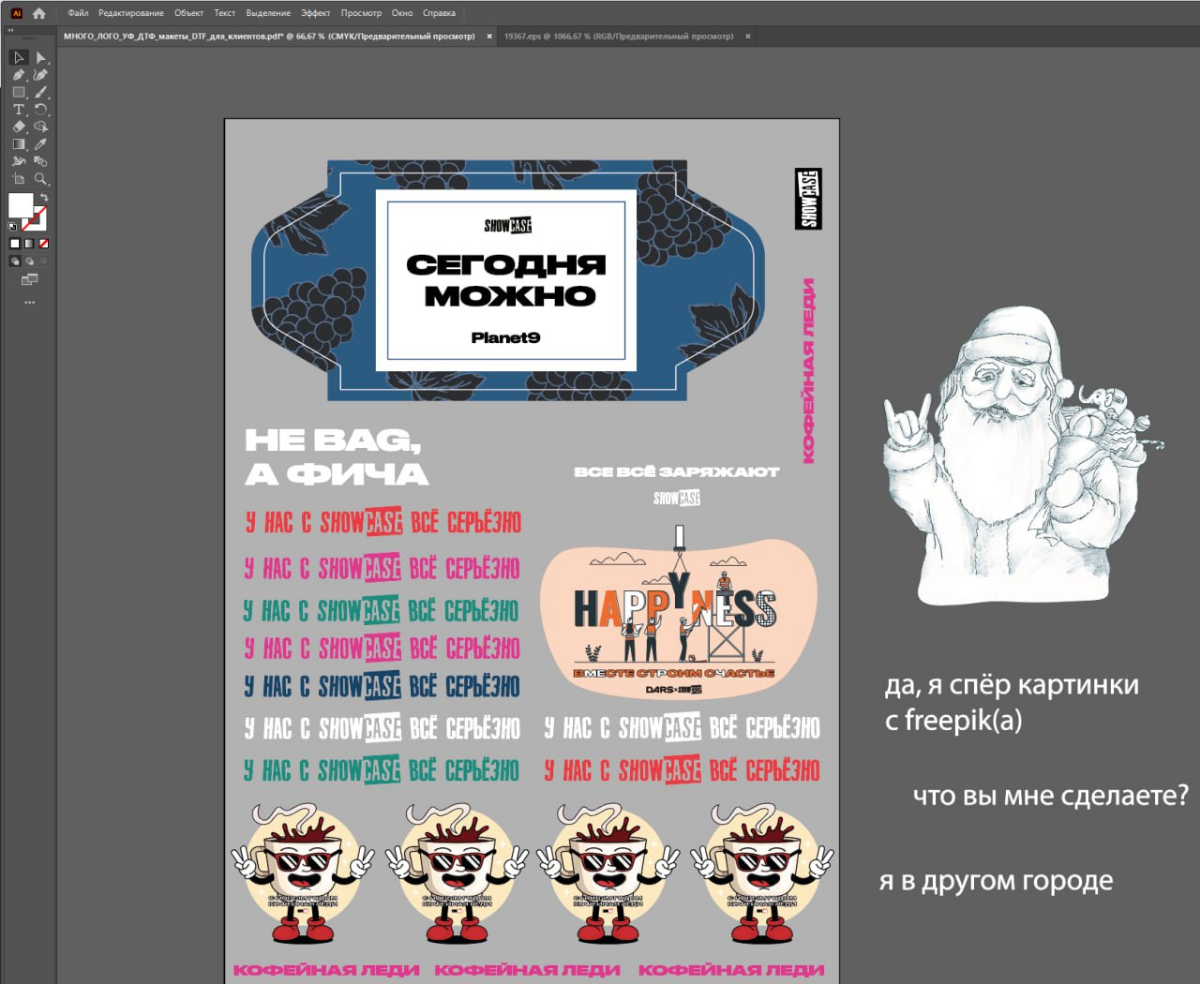Click the Default Fill and Stroke icon
Screen dimensions: 1200x984
pos(14,226)
